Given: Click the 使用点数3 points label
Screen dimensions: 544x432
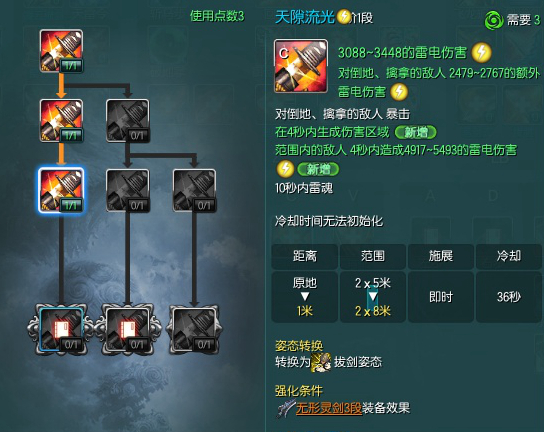Looking at the screenshot, I should click(217, 16).
